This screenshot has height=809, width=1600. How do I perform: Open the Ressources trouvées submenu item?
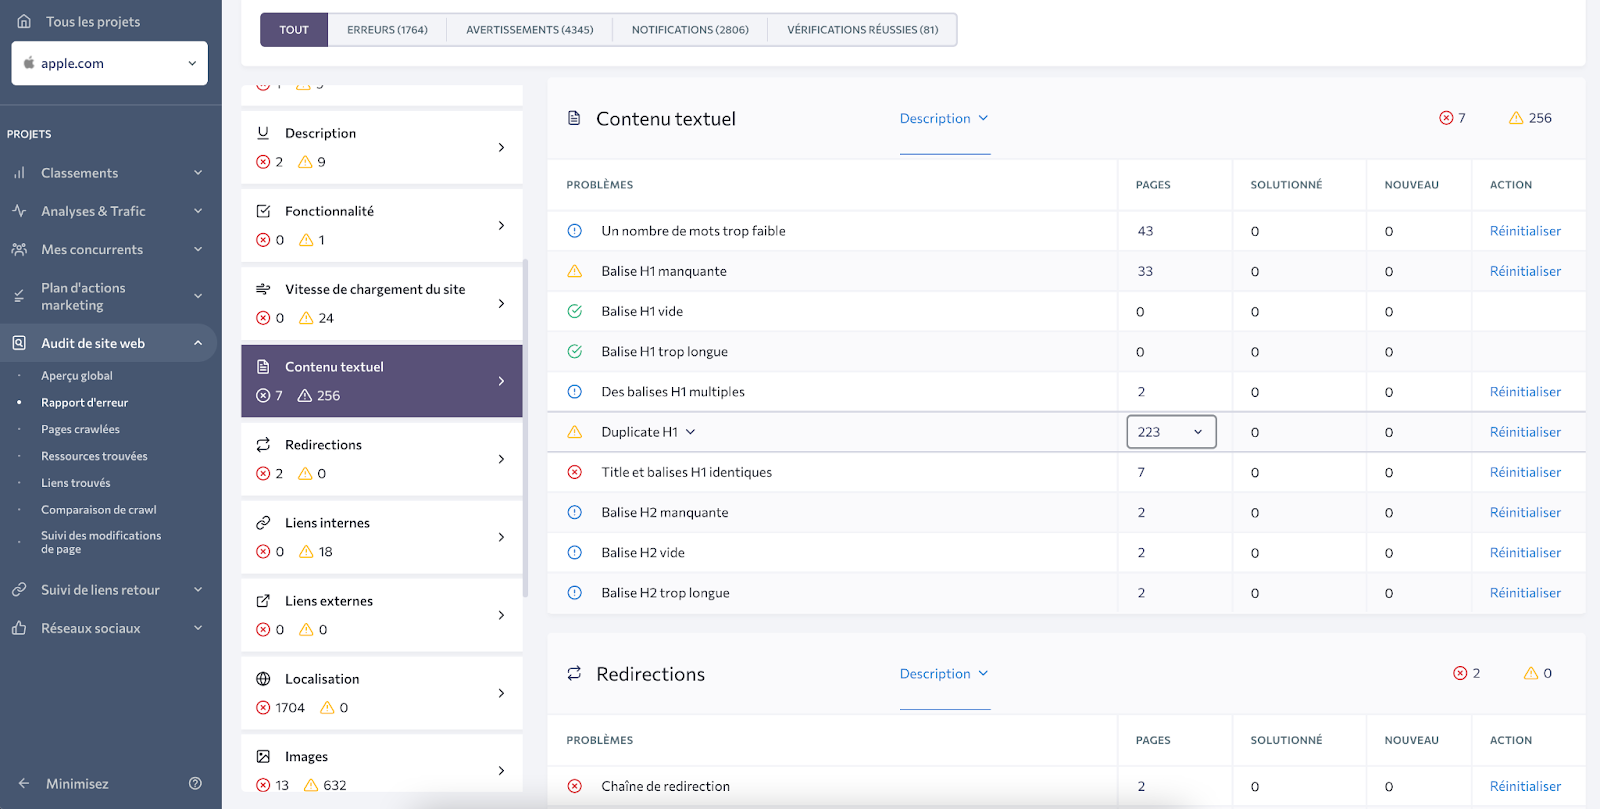click(x=94, y=456)
